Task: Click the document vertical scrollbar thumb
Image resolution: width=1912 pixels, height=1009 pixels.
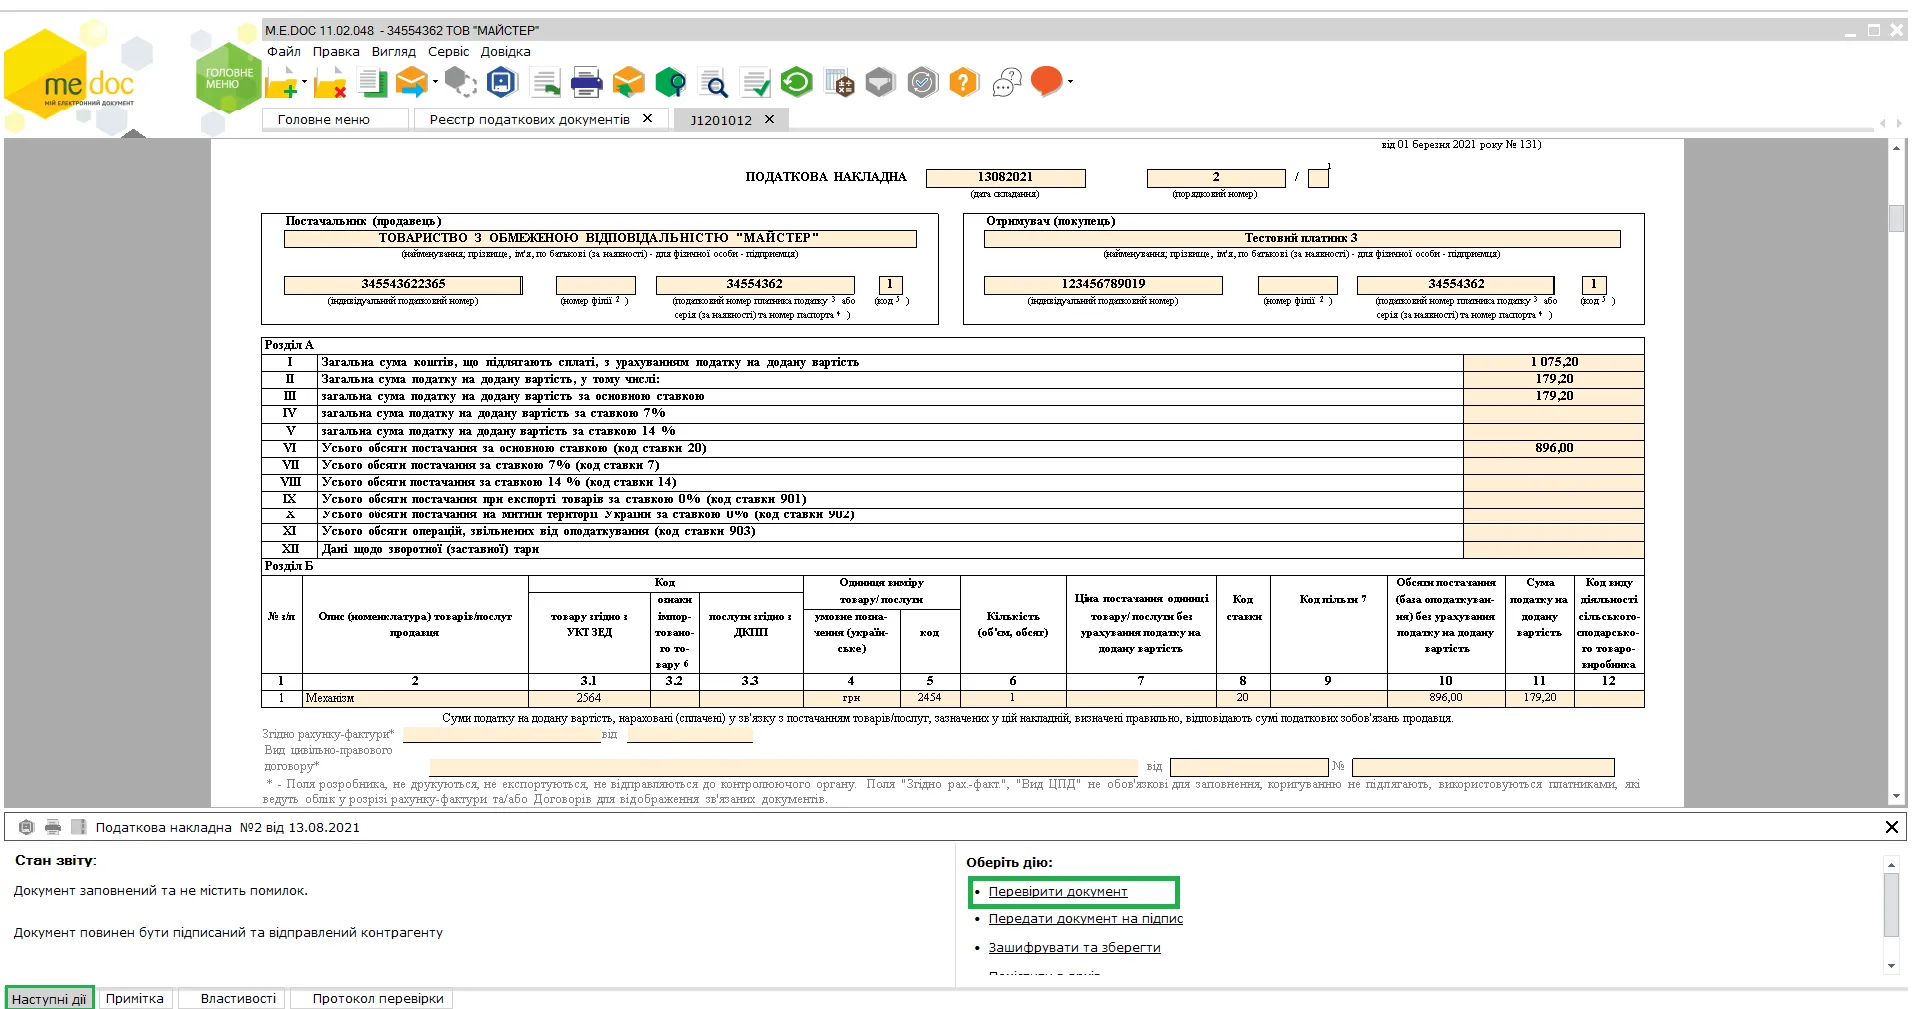Action: pos(1895,218)
